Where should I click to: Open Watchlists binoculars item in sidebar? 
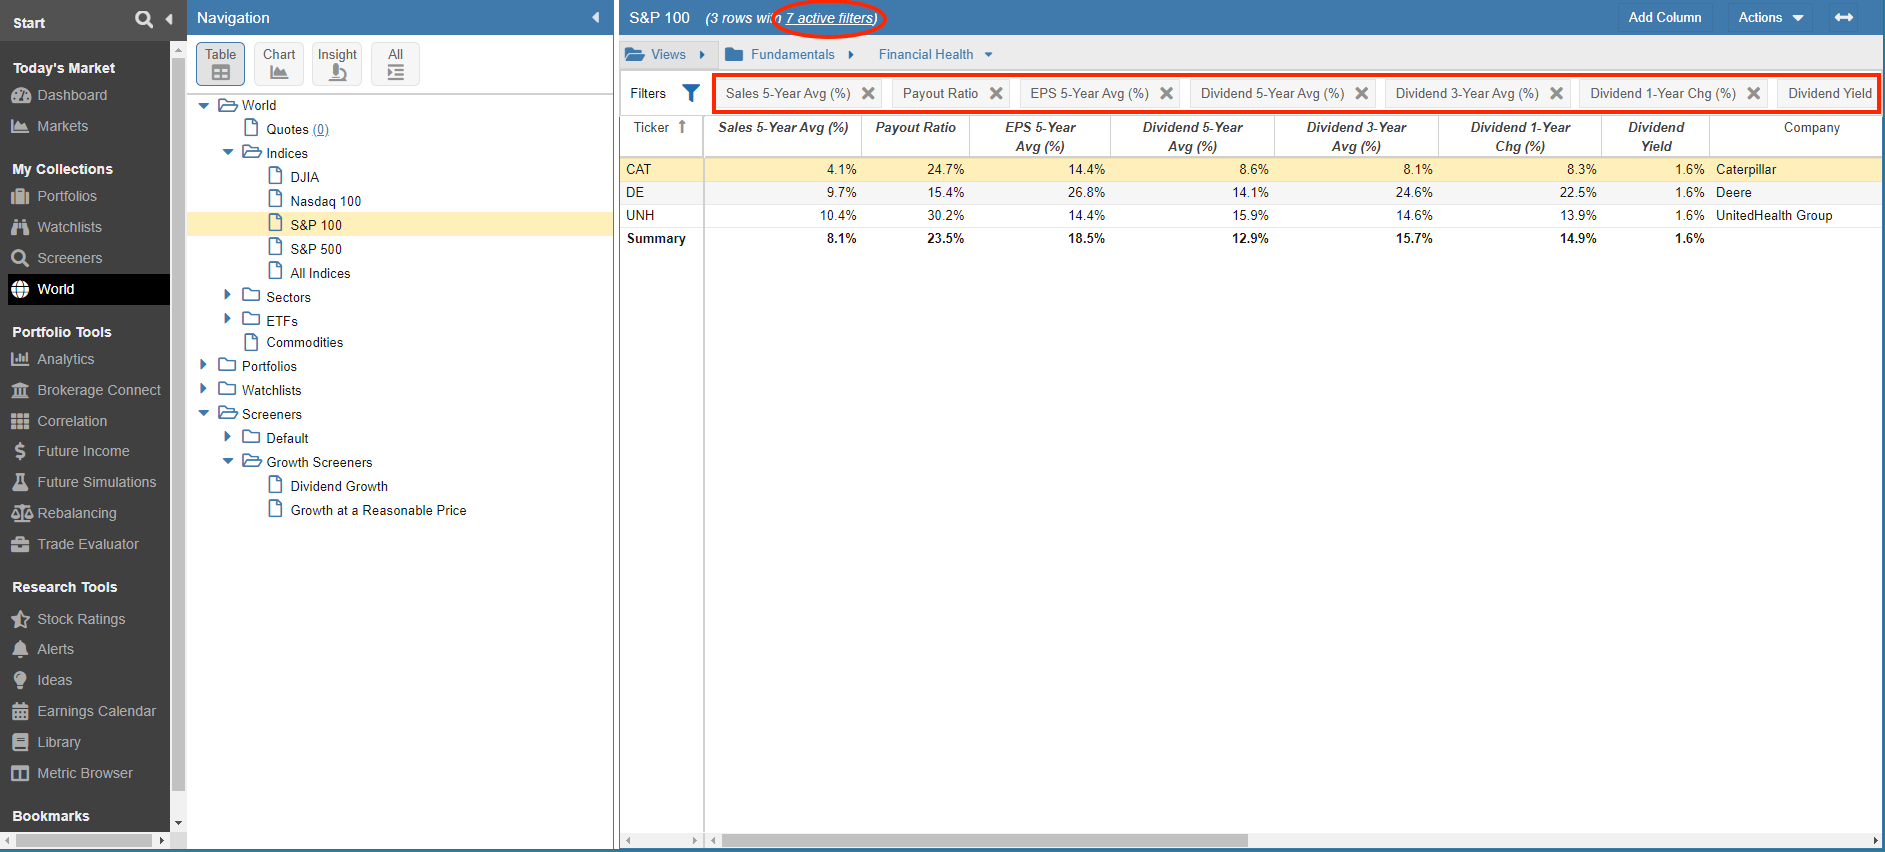tap(69, 227)
